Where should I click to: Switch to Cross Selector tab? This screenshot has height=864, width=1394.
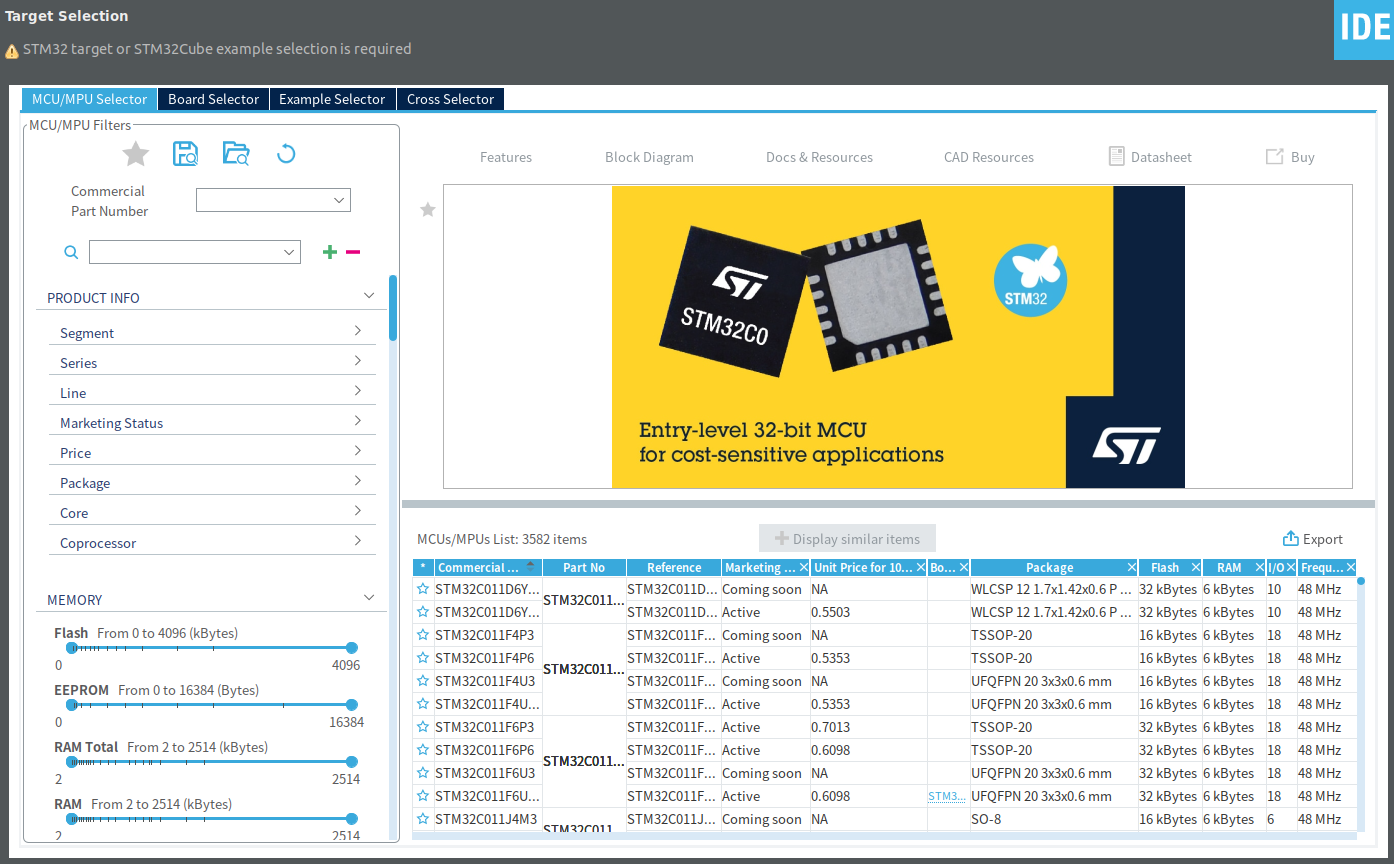point(450,99)
